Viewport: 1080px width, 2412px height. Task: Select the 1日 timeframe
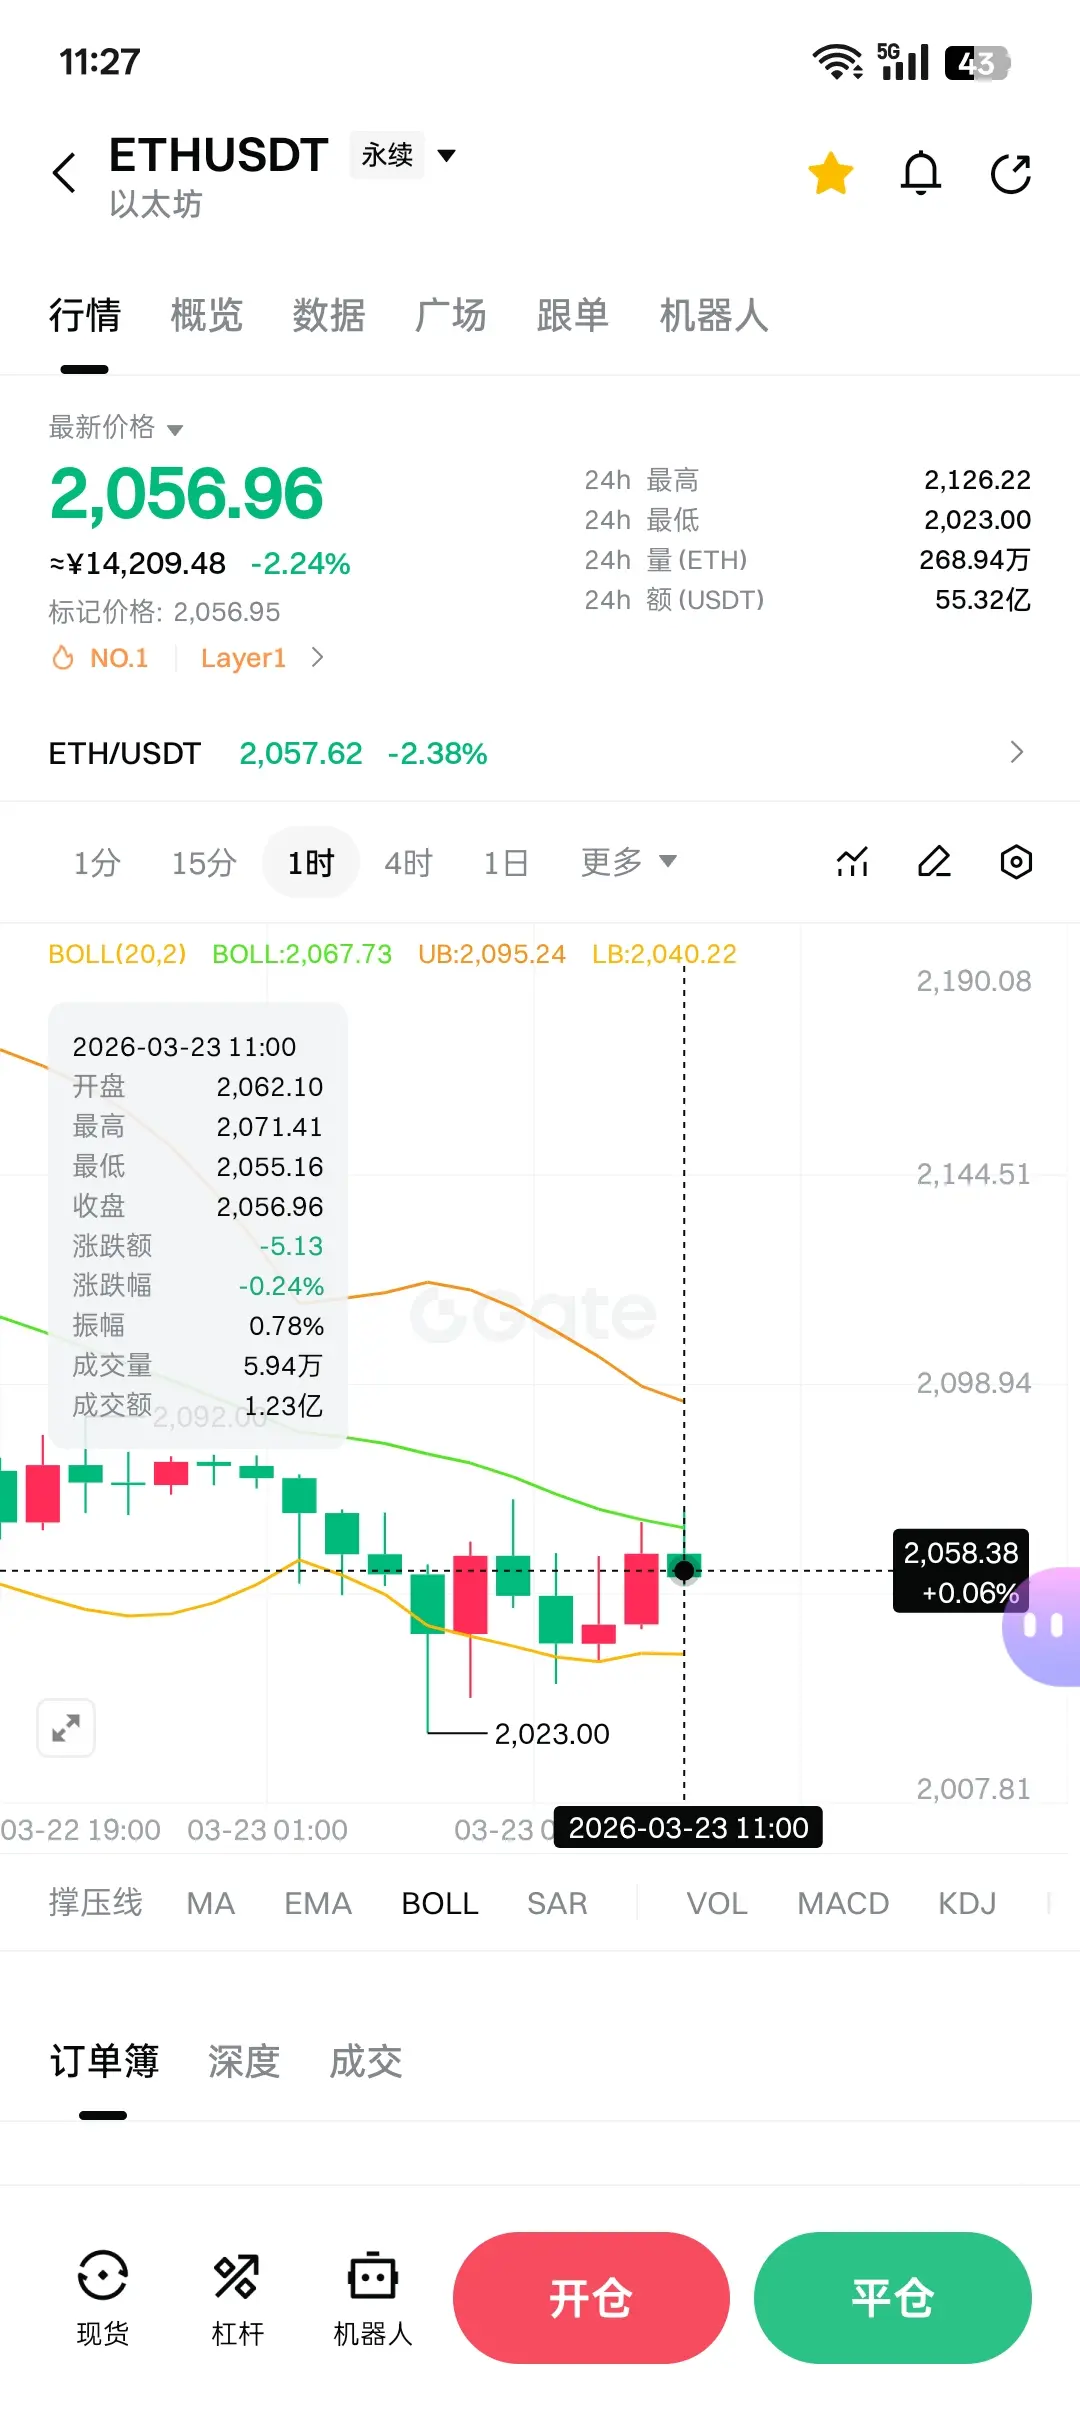(x=506, y=862)
